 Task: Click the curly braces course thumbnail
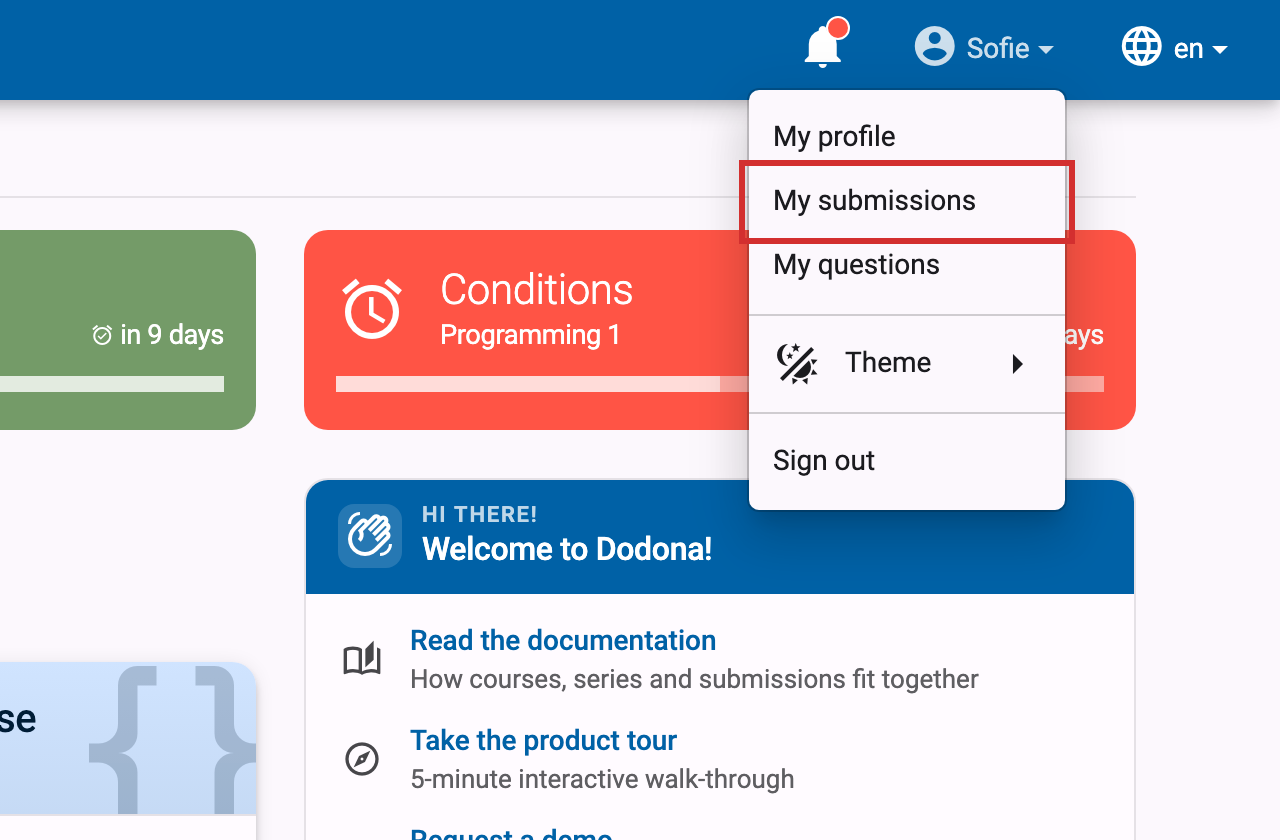pos(172,738)
